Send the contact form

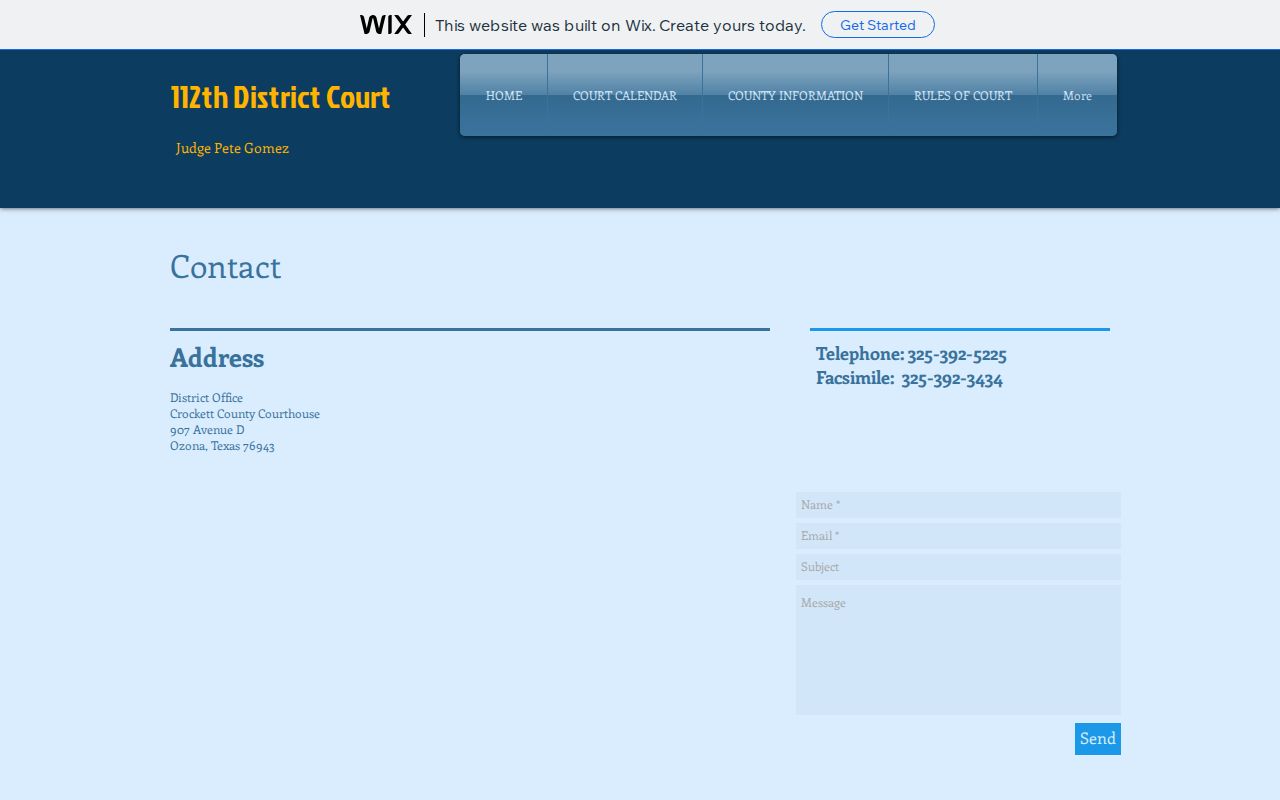(x=1098, y=739)
